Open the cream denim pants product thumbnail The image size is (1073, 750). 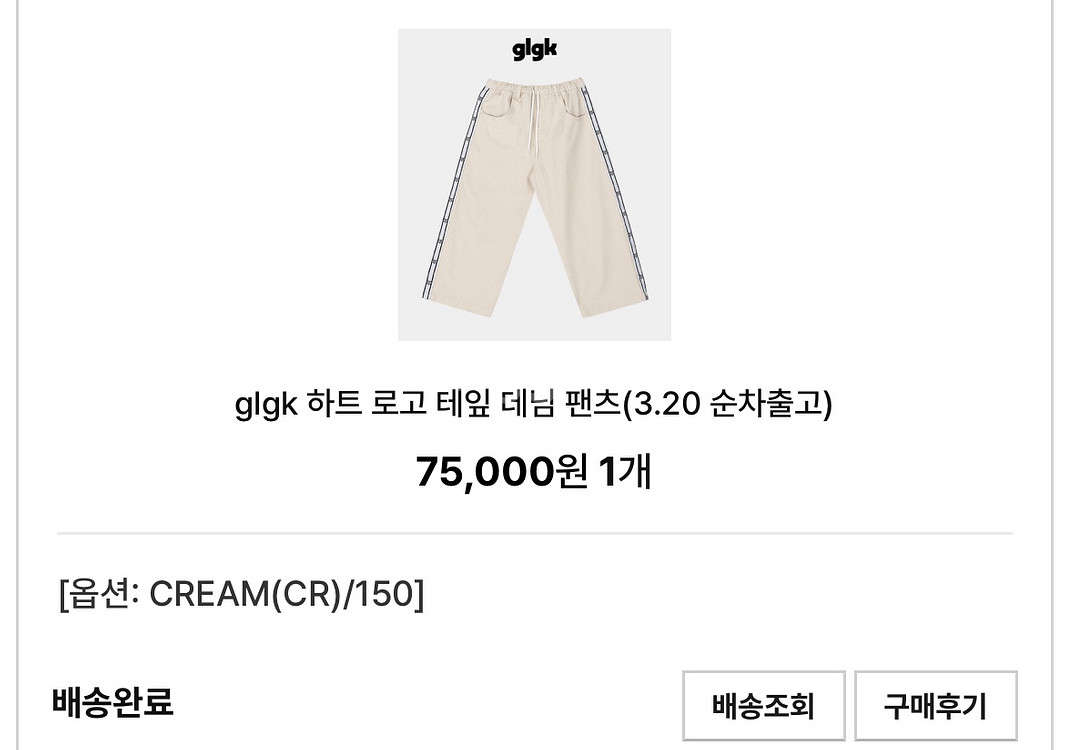[x=534, y=185]
